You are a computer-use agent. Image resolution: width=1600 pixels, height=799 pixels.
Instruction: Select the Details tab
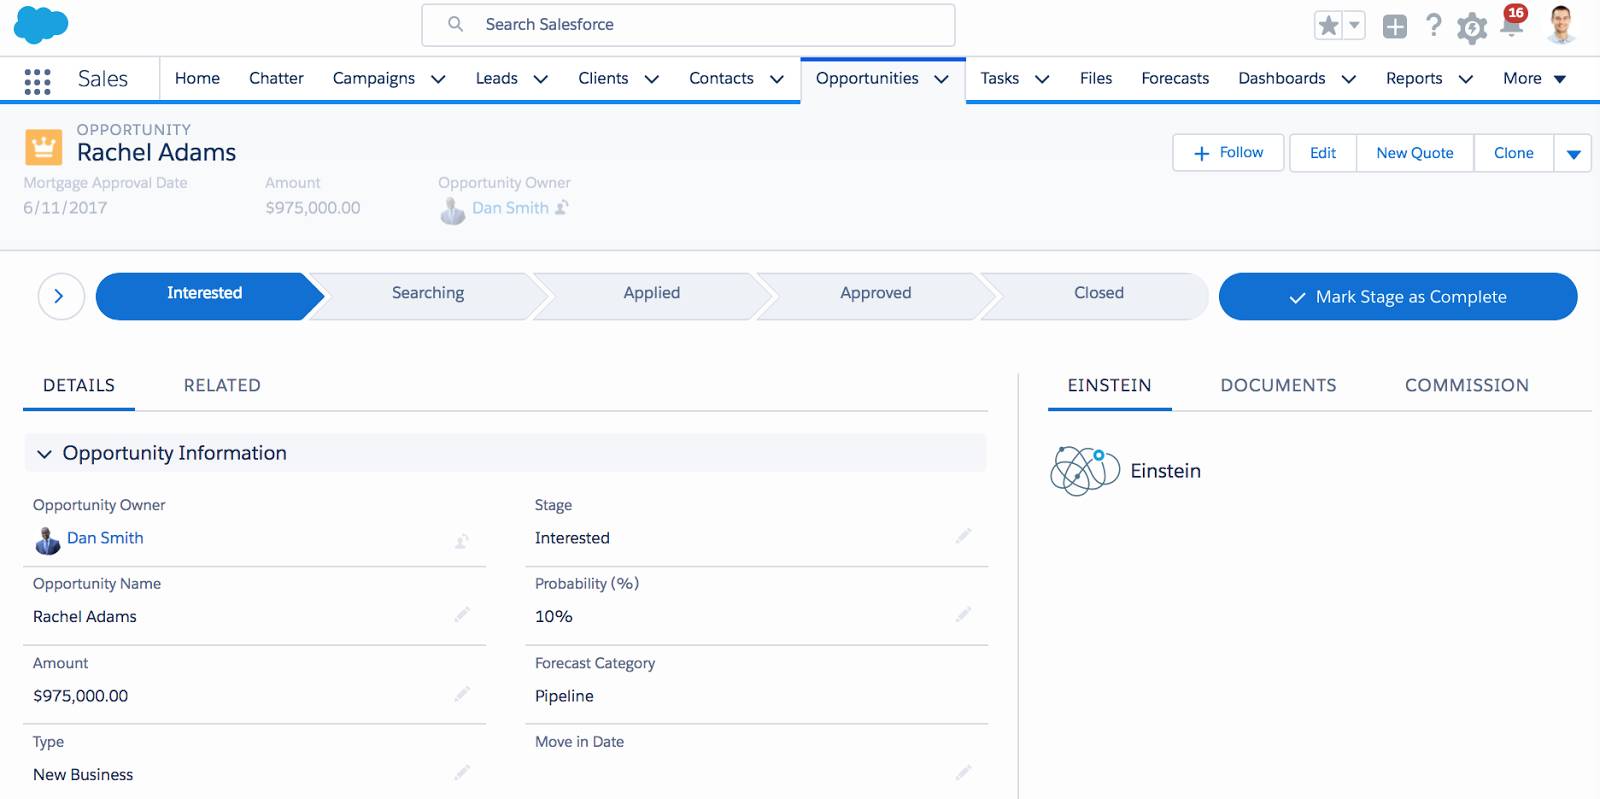pyautogui.click(x=79, y=386)
